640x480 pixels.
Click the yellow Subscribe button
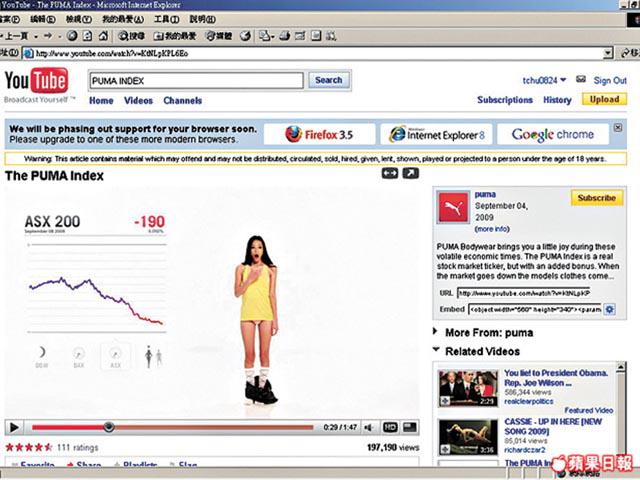597,198
